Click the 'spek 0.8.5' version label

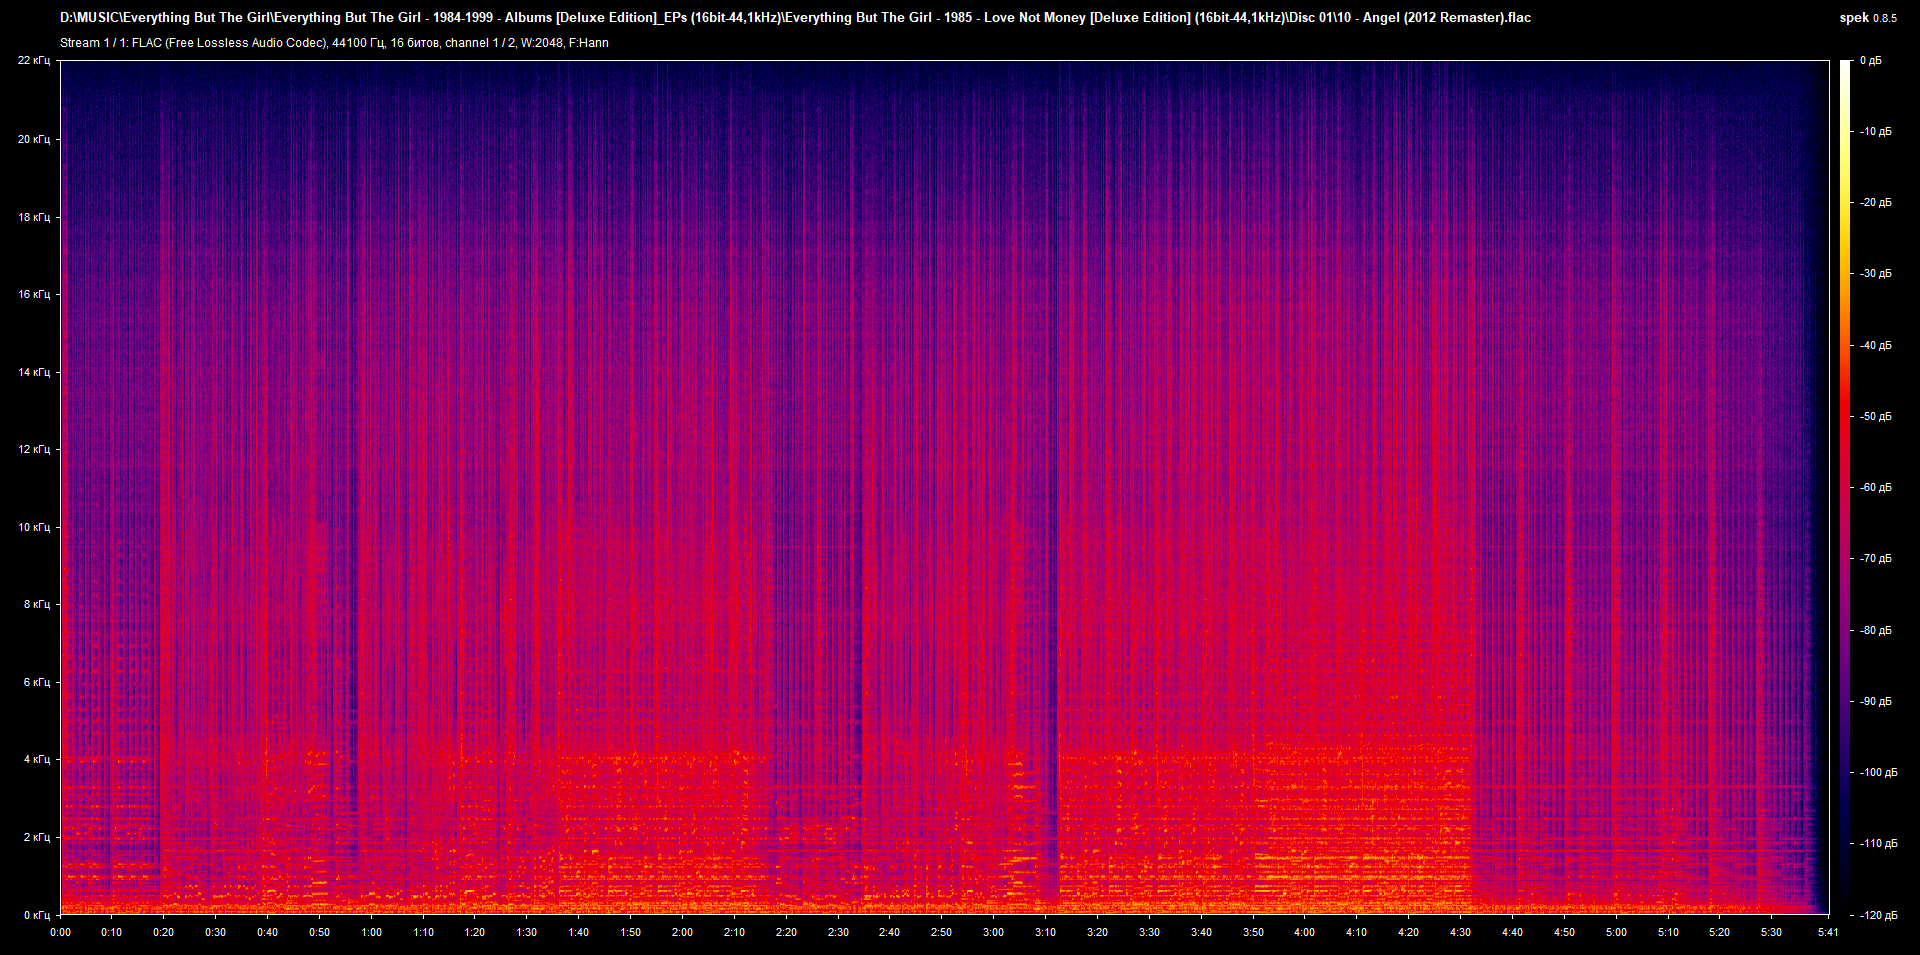click(1868, 18)
